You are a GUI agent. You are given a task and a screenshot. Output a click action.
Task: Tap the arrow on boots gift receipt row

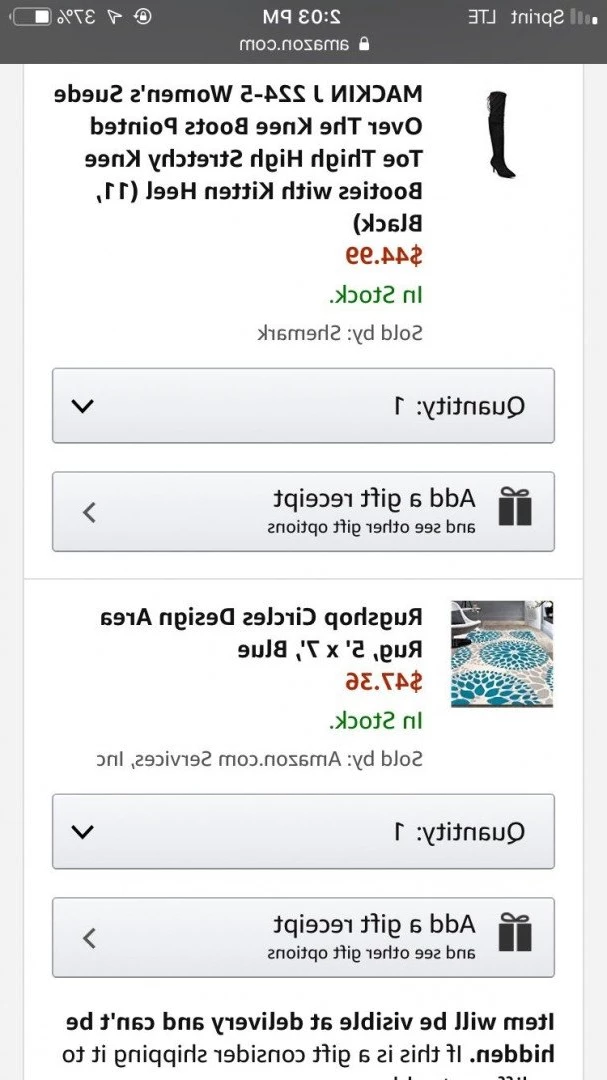(89, 512)
